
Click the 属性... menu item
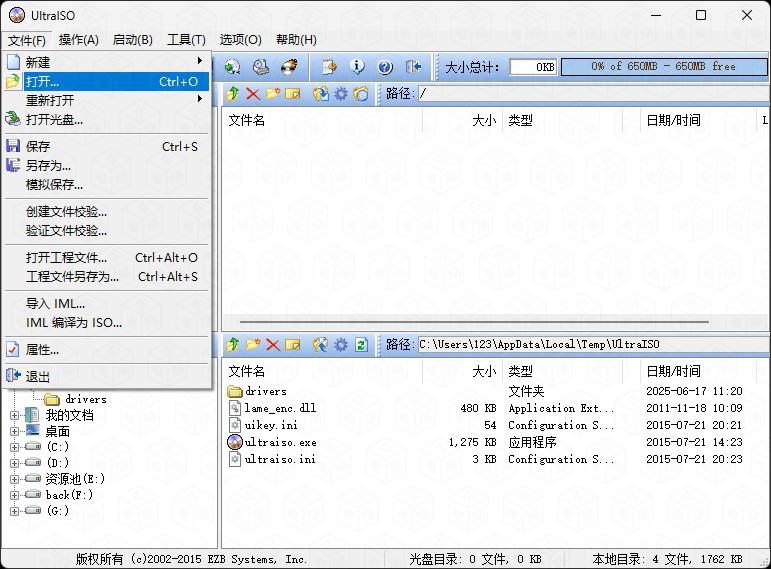(42, 350)
